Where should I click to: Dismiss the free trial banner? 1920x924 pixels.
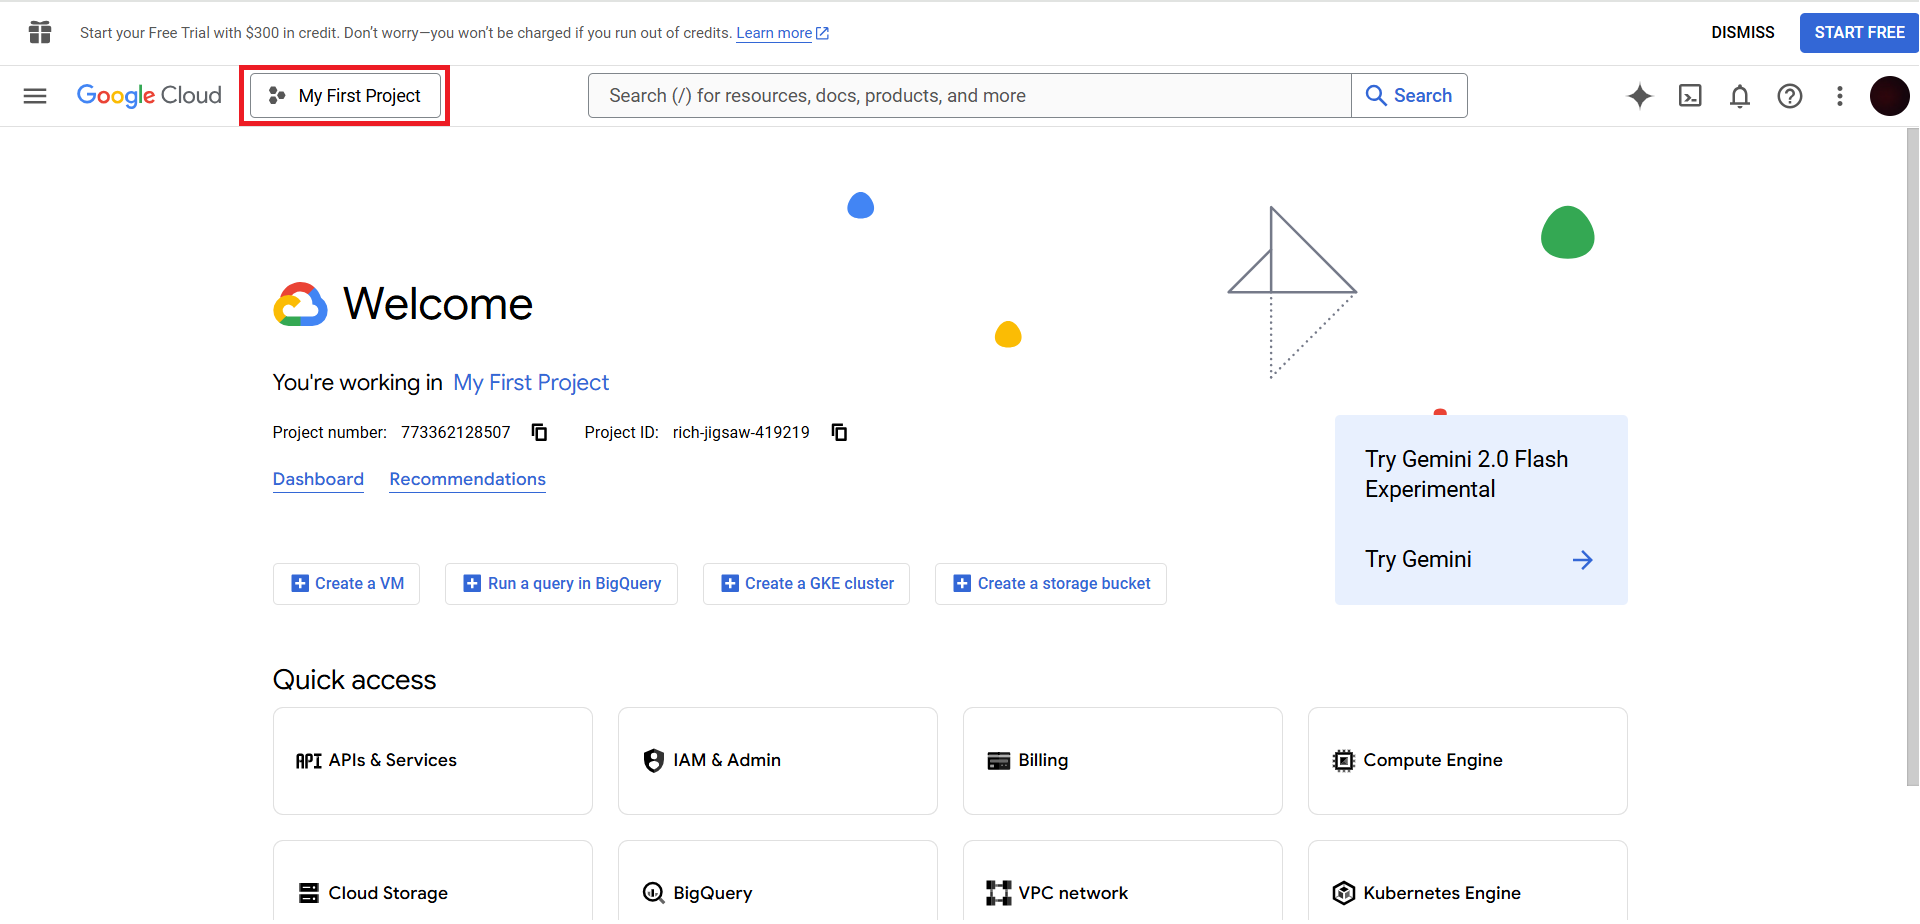pos(1743,33)
